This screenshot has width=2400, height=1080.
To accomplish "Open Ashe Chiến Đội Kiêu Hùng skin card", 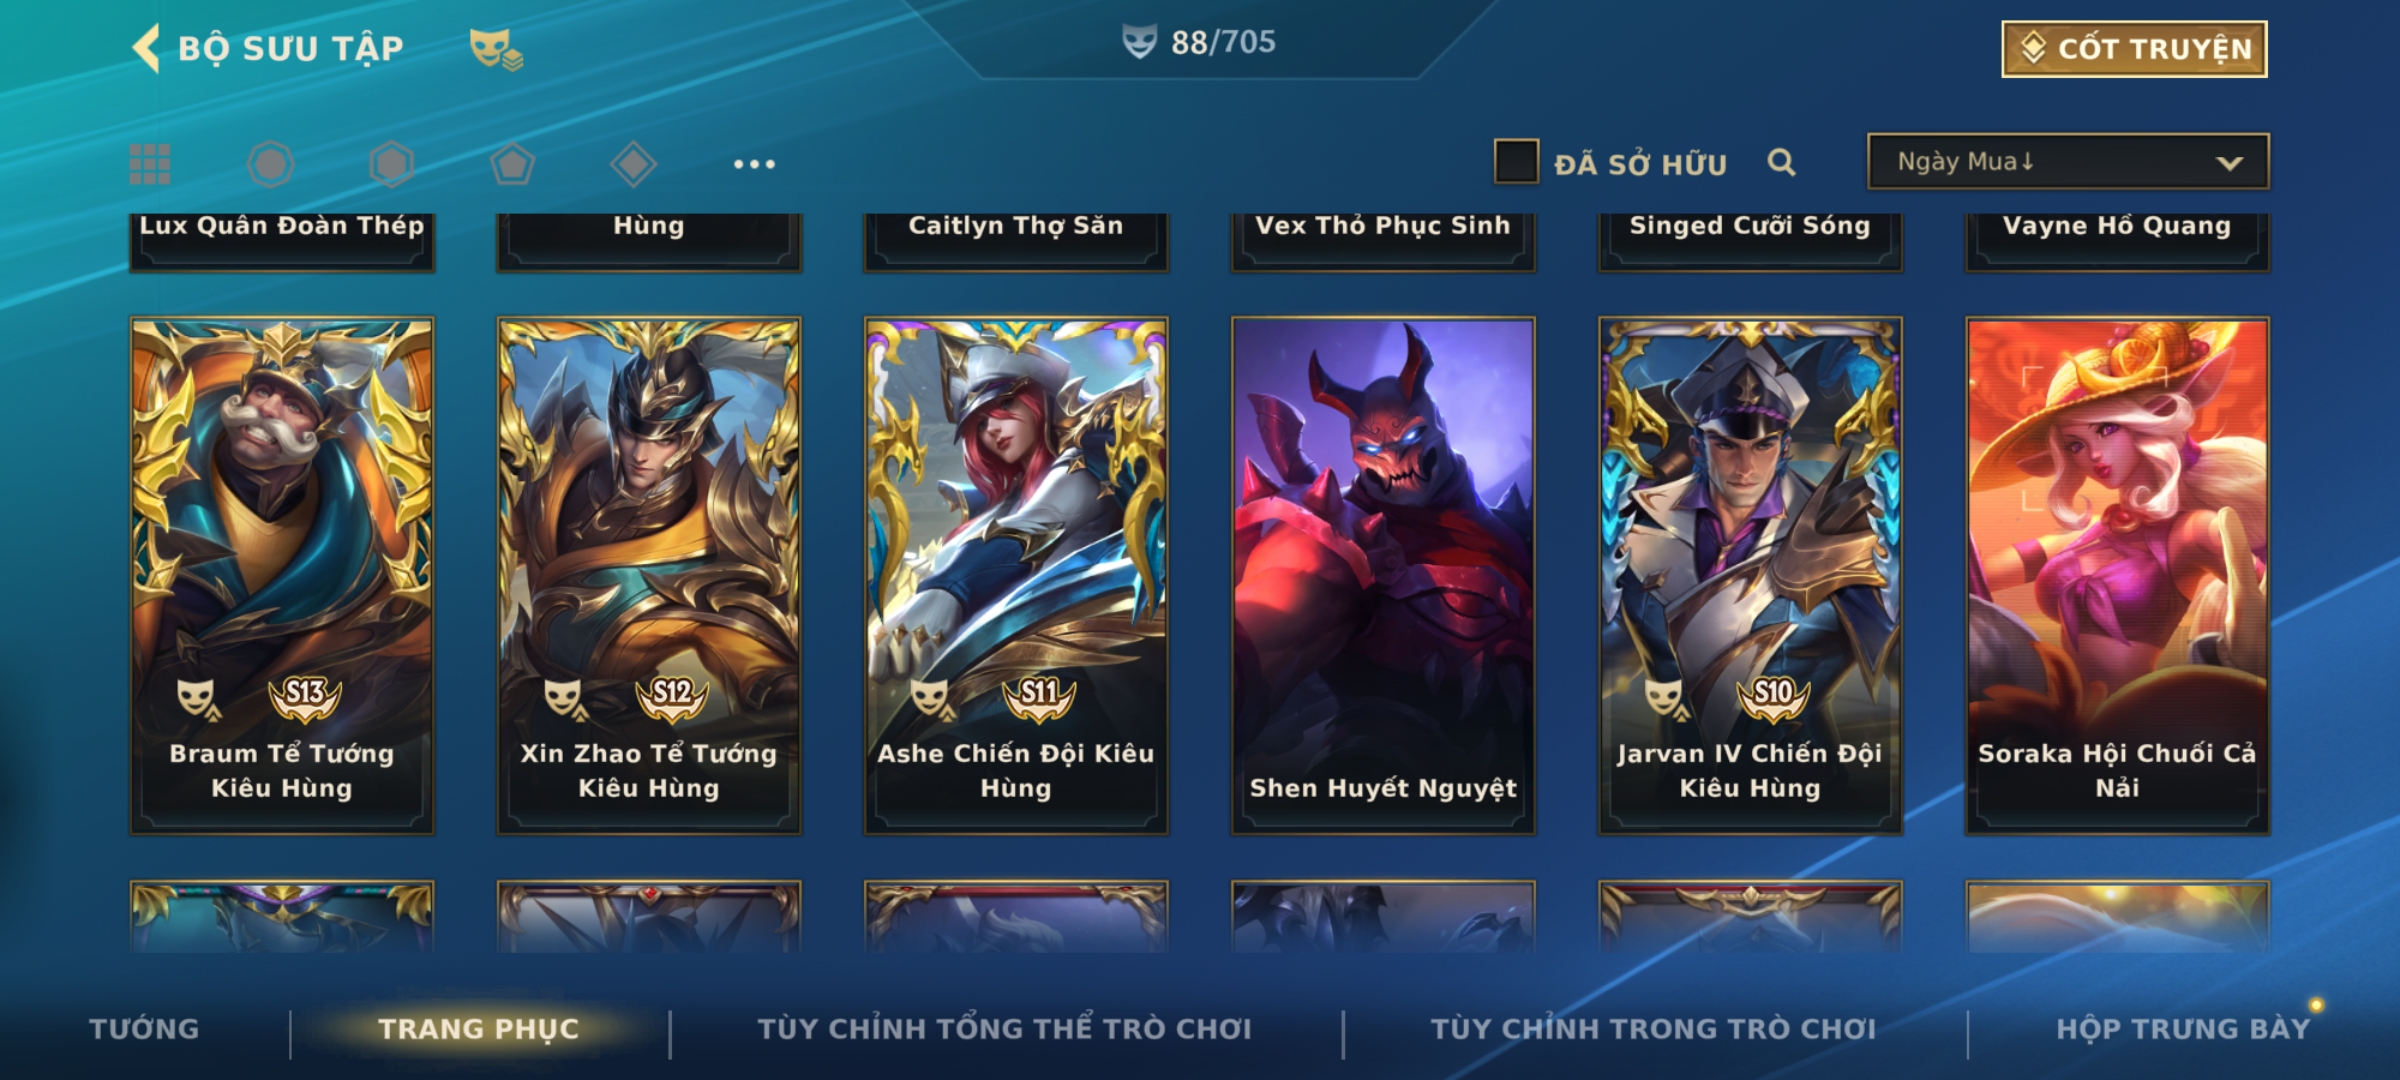I will [1016, 576].
